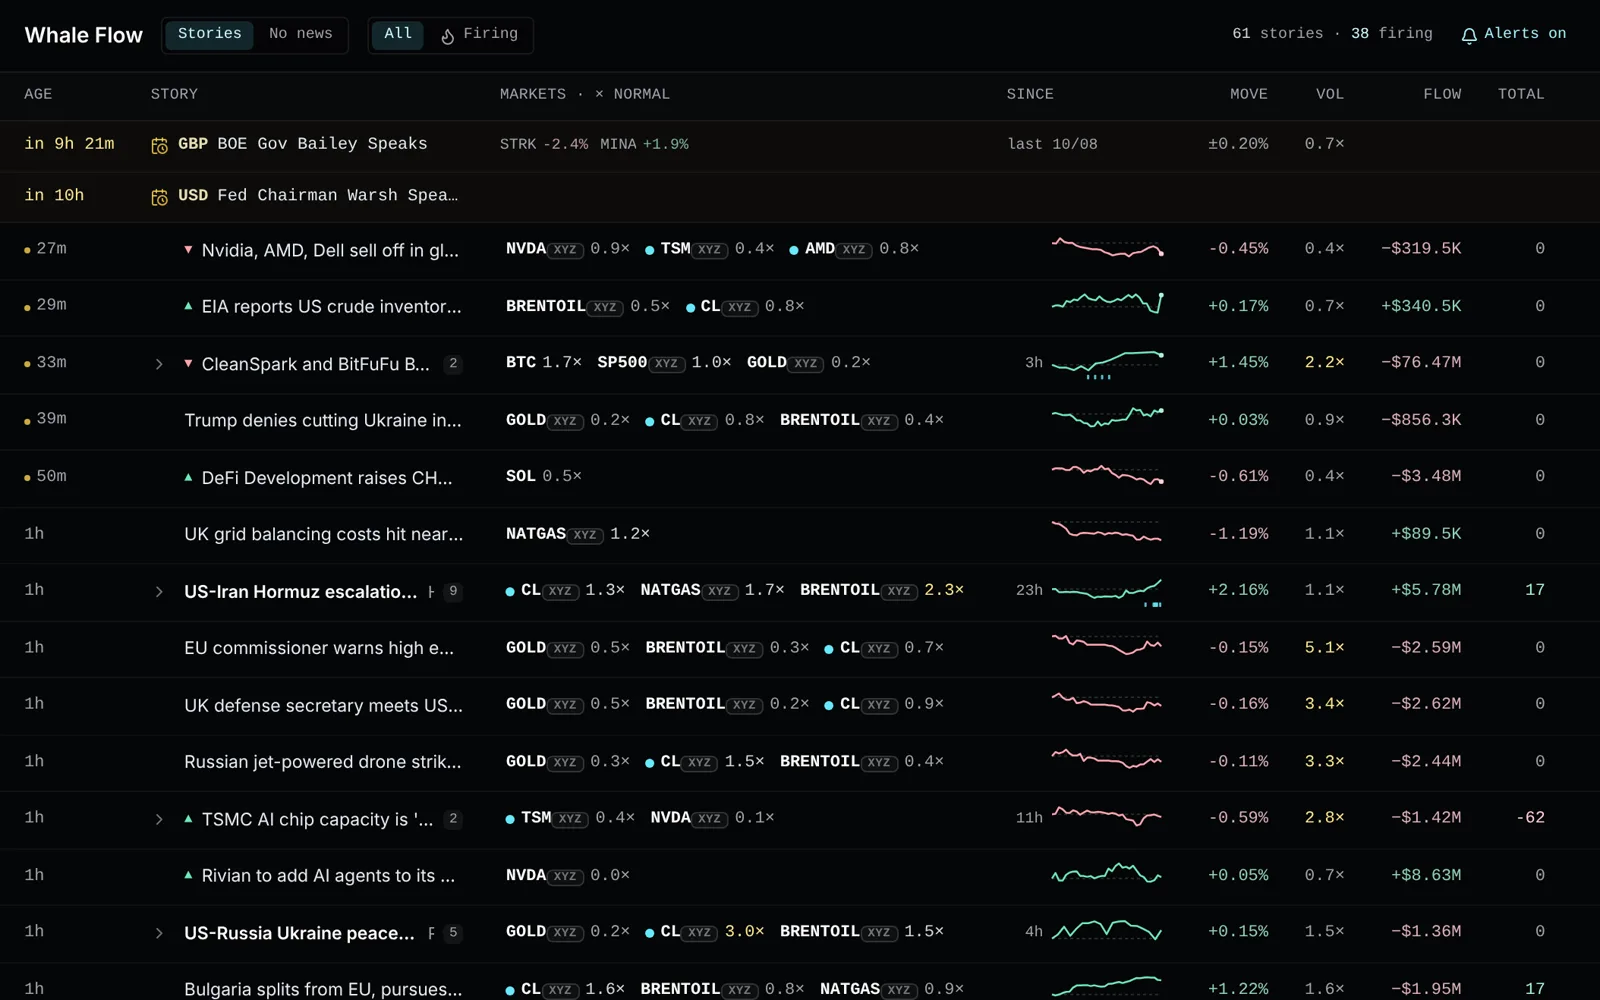Expand the CleanSpark and BitFuFu story group

pyautogui.click(x=159, y=364)
